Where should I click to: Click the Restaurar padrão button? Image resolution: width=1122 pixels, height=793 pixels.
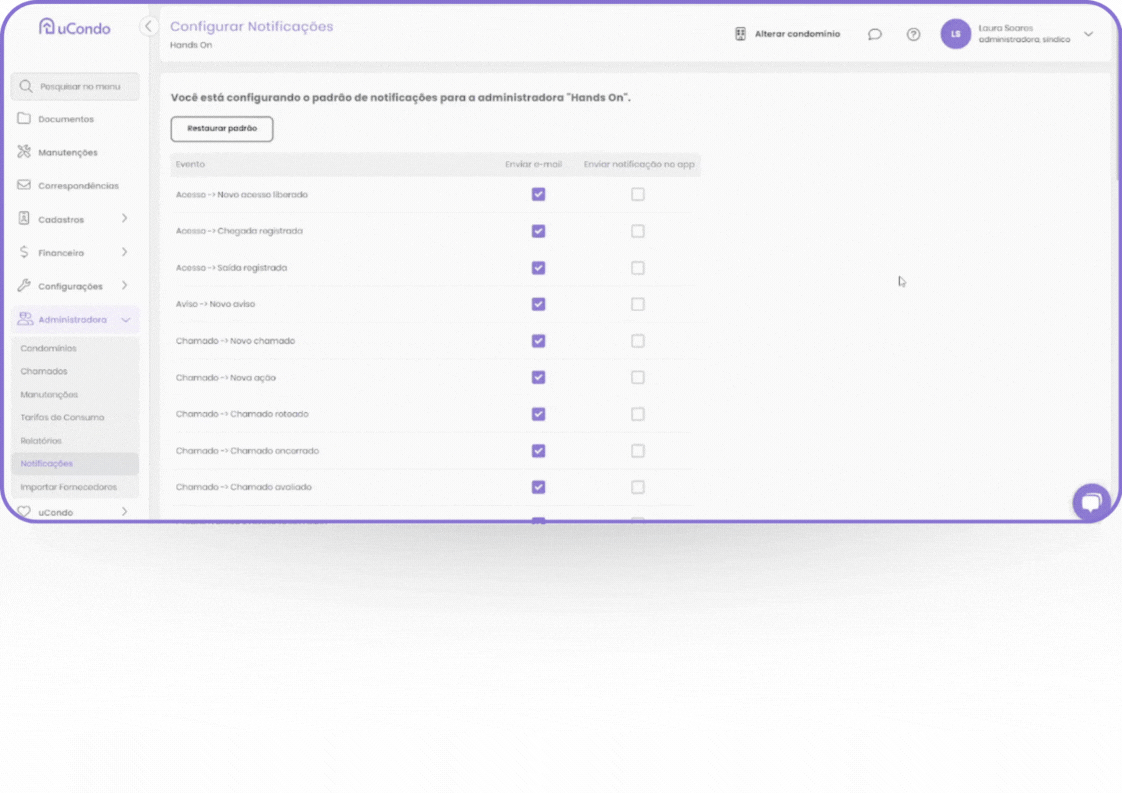pos(222,129)
